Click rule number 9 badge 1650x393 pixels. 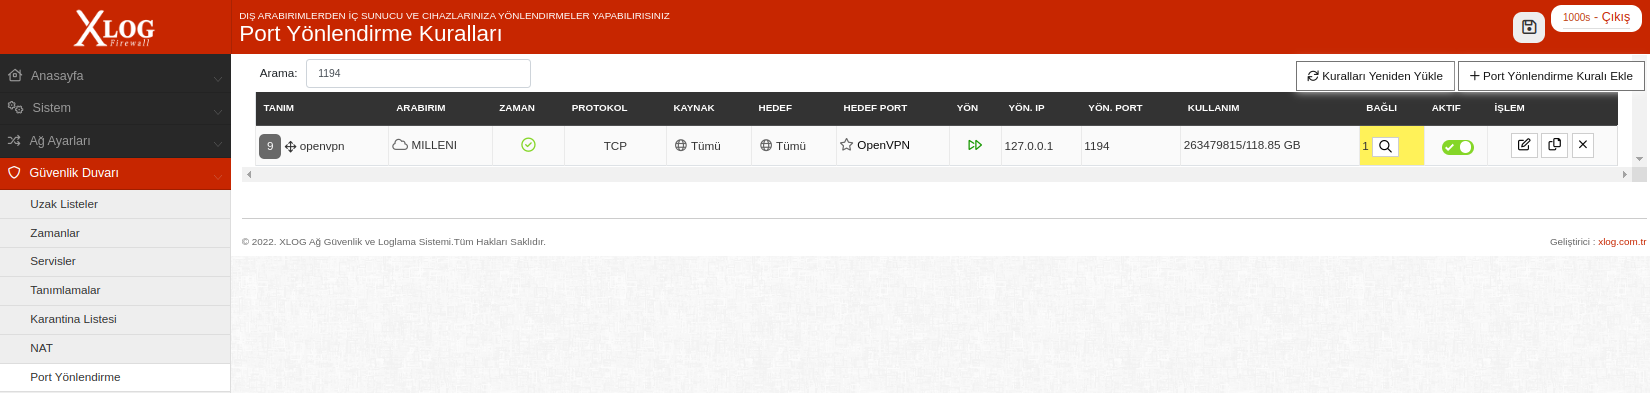[x=270, y=146]
